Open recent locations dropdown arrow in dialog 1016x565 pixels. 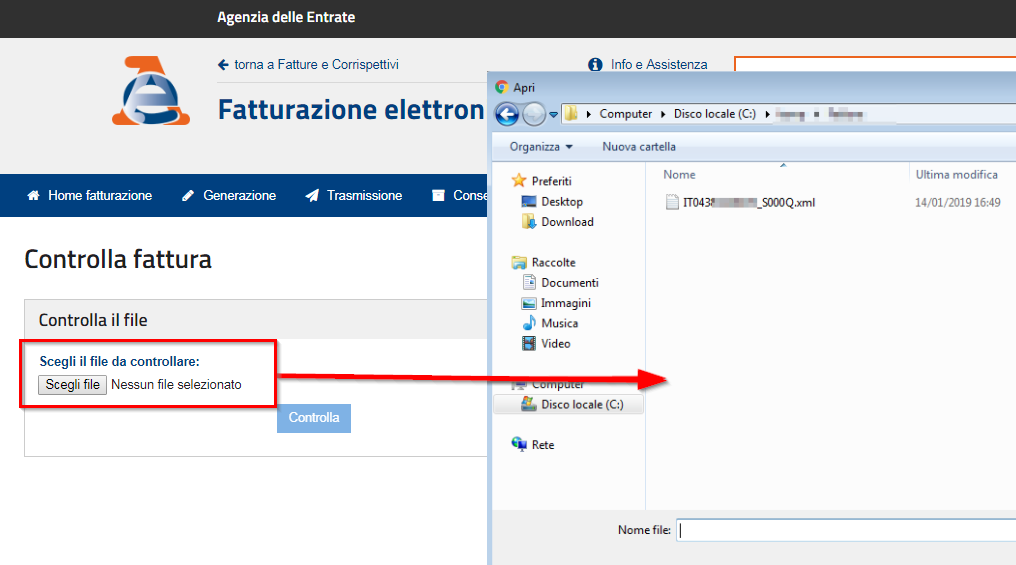point(553,115)
